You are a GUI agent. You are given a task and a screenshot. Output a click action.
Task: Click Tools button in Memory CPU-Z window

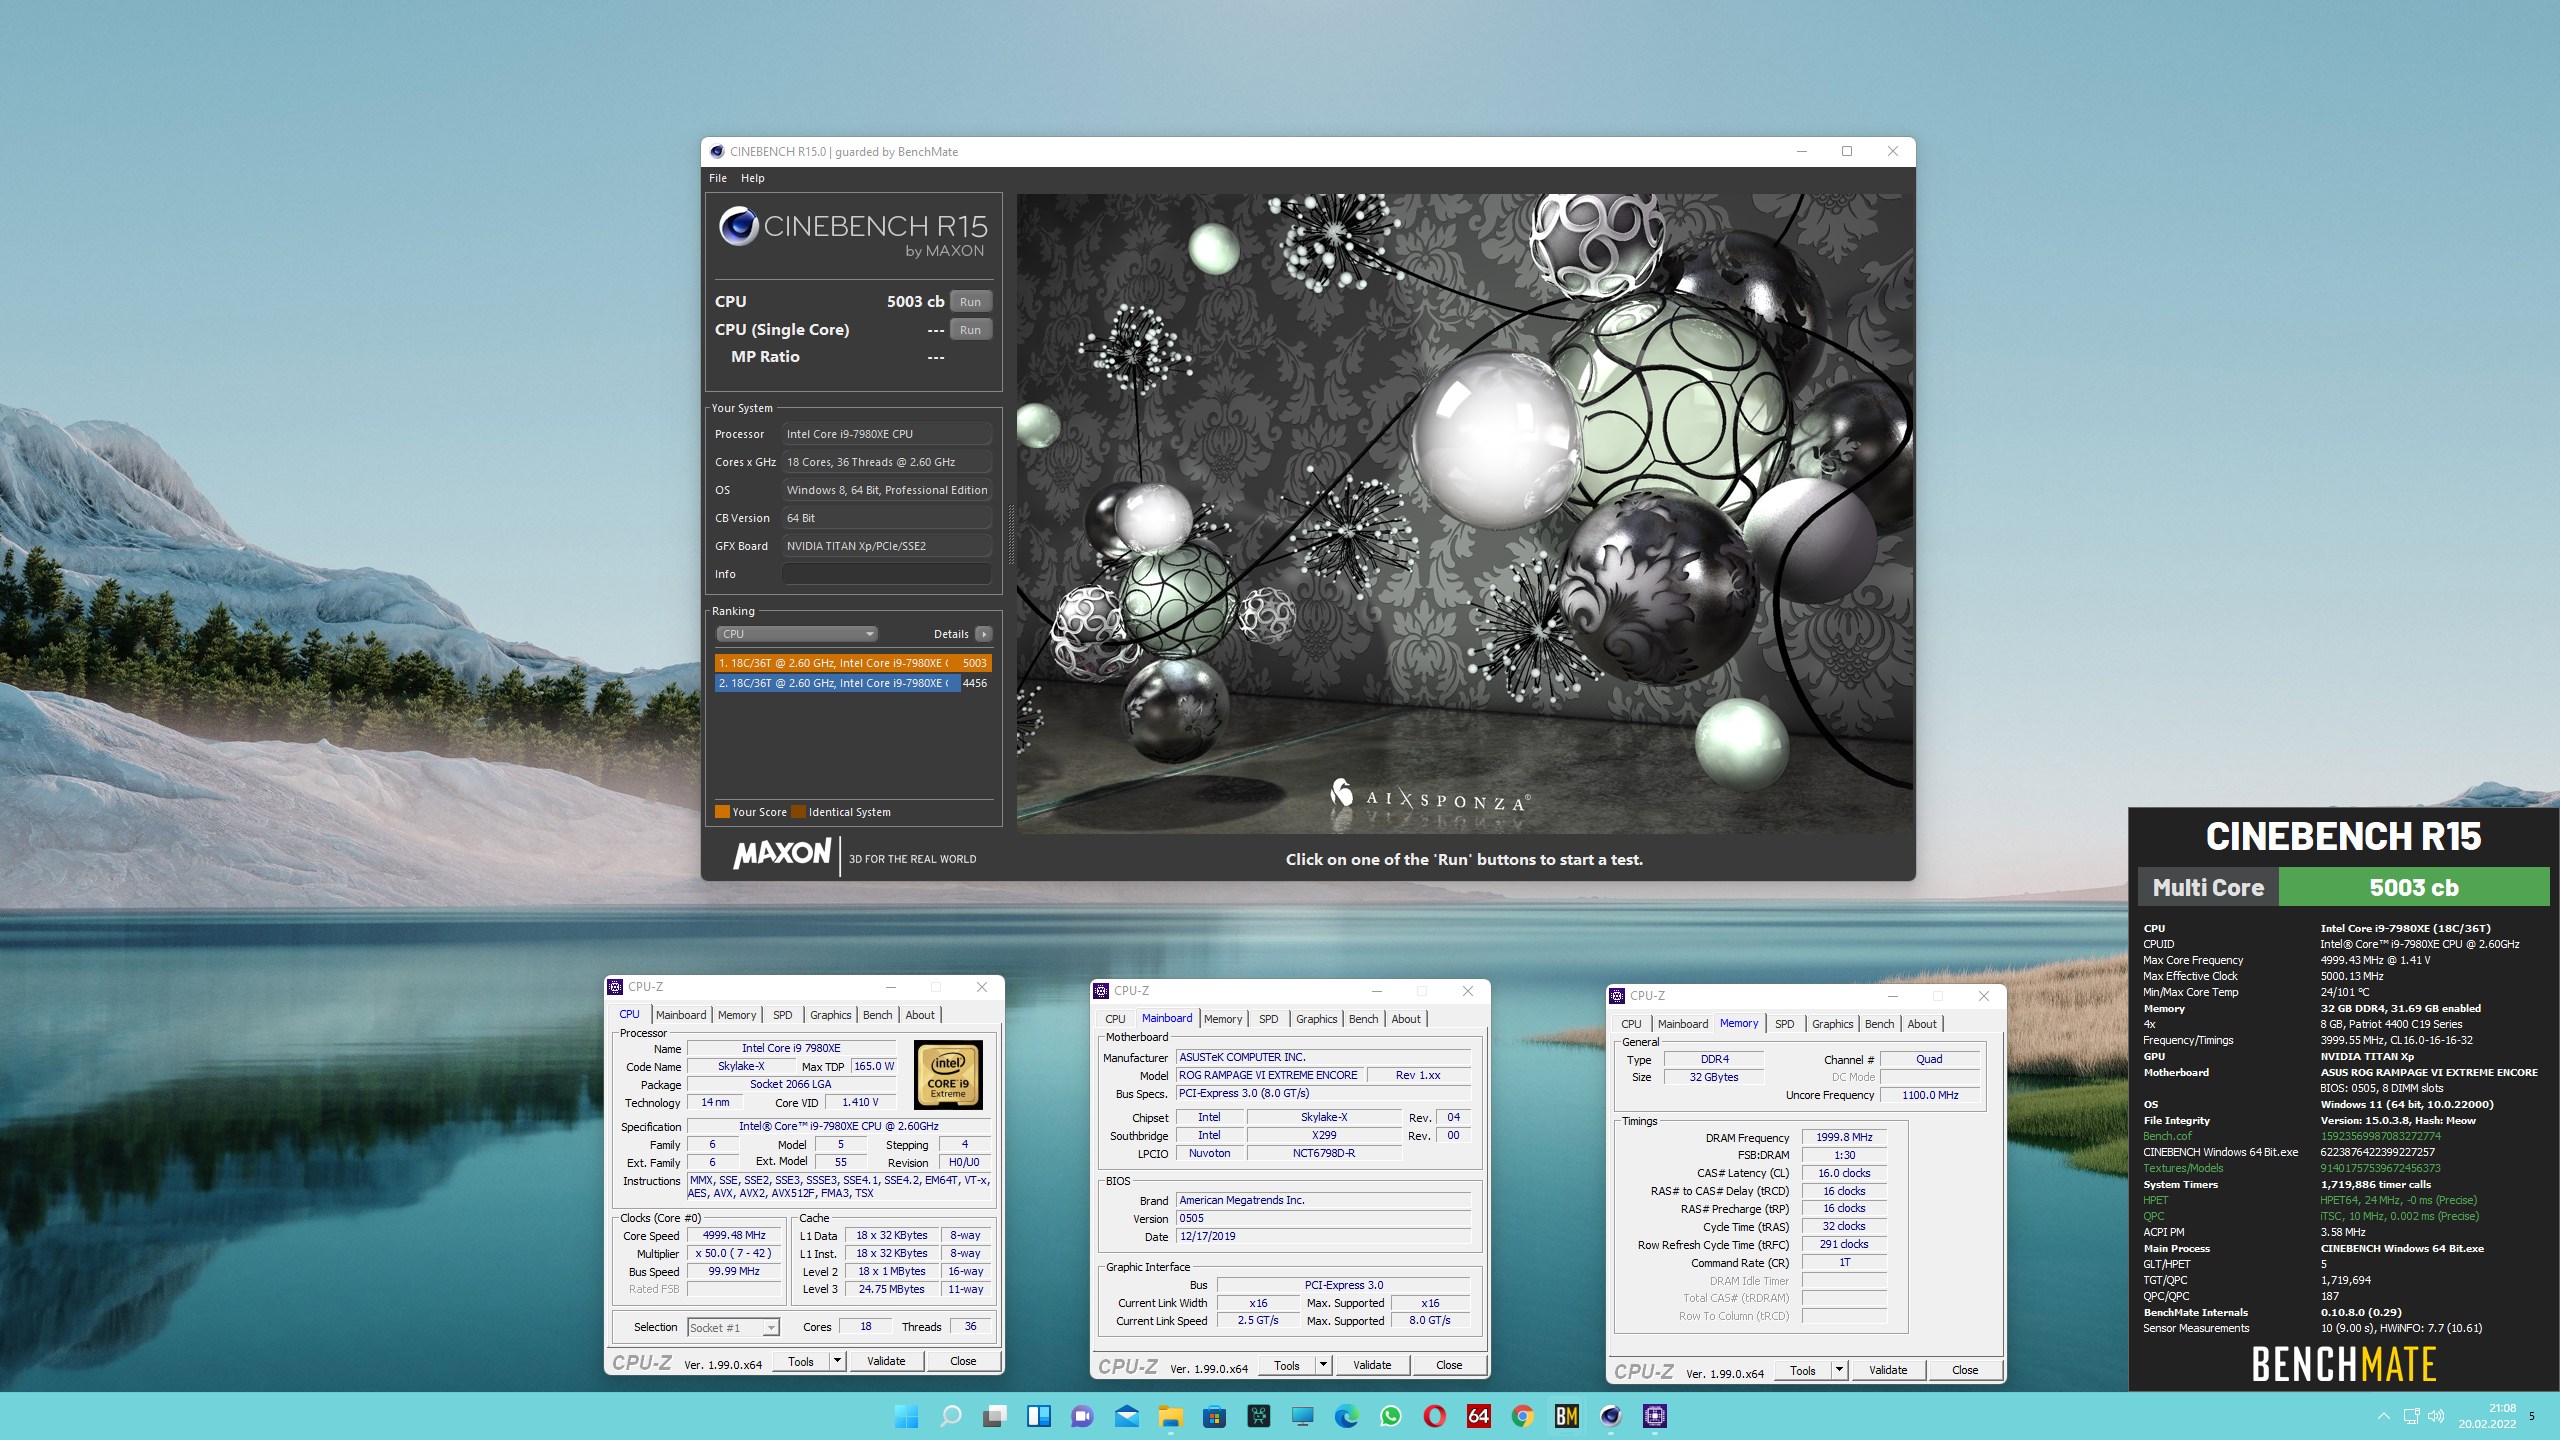pyautogui.click(x=1803, y=1370)
